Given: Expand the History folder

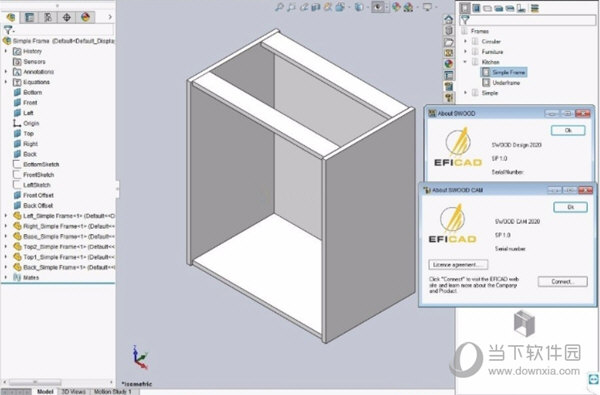Looking at the screenshot, I should 6,51.
